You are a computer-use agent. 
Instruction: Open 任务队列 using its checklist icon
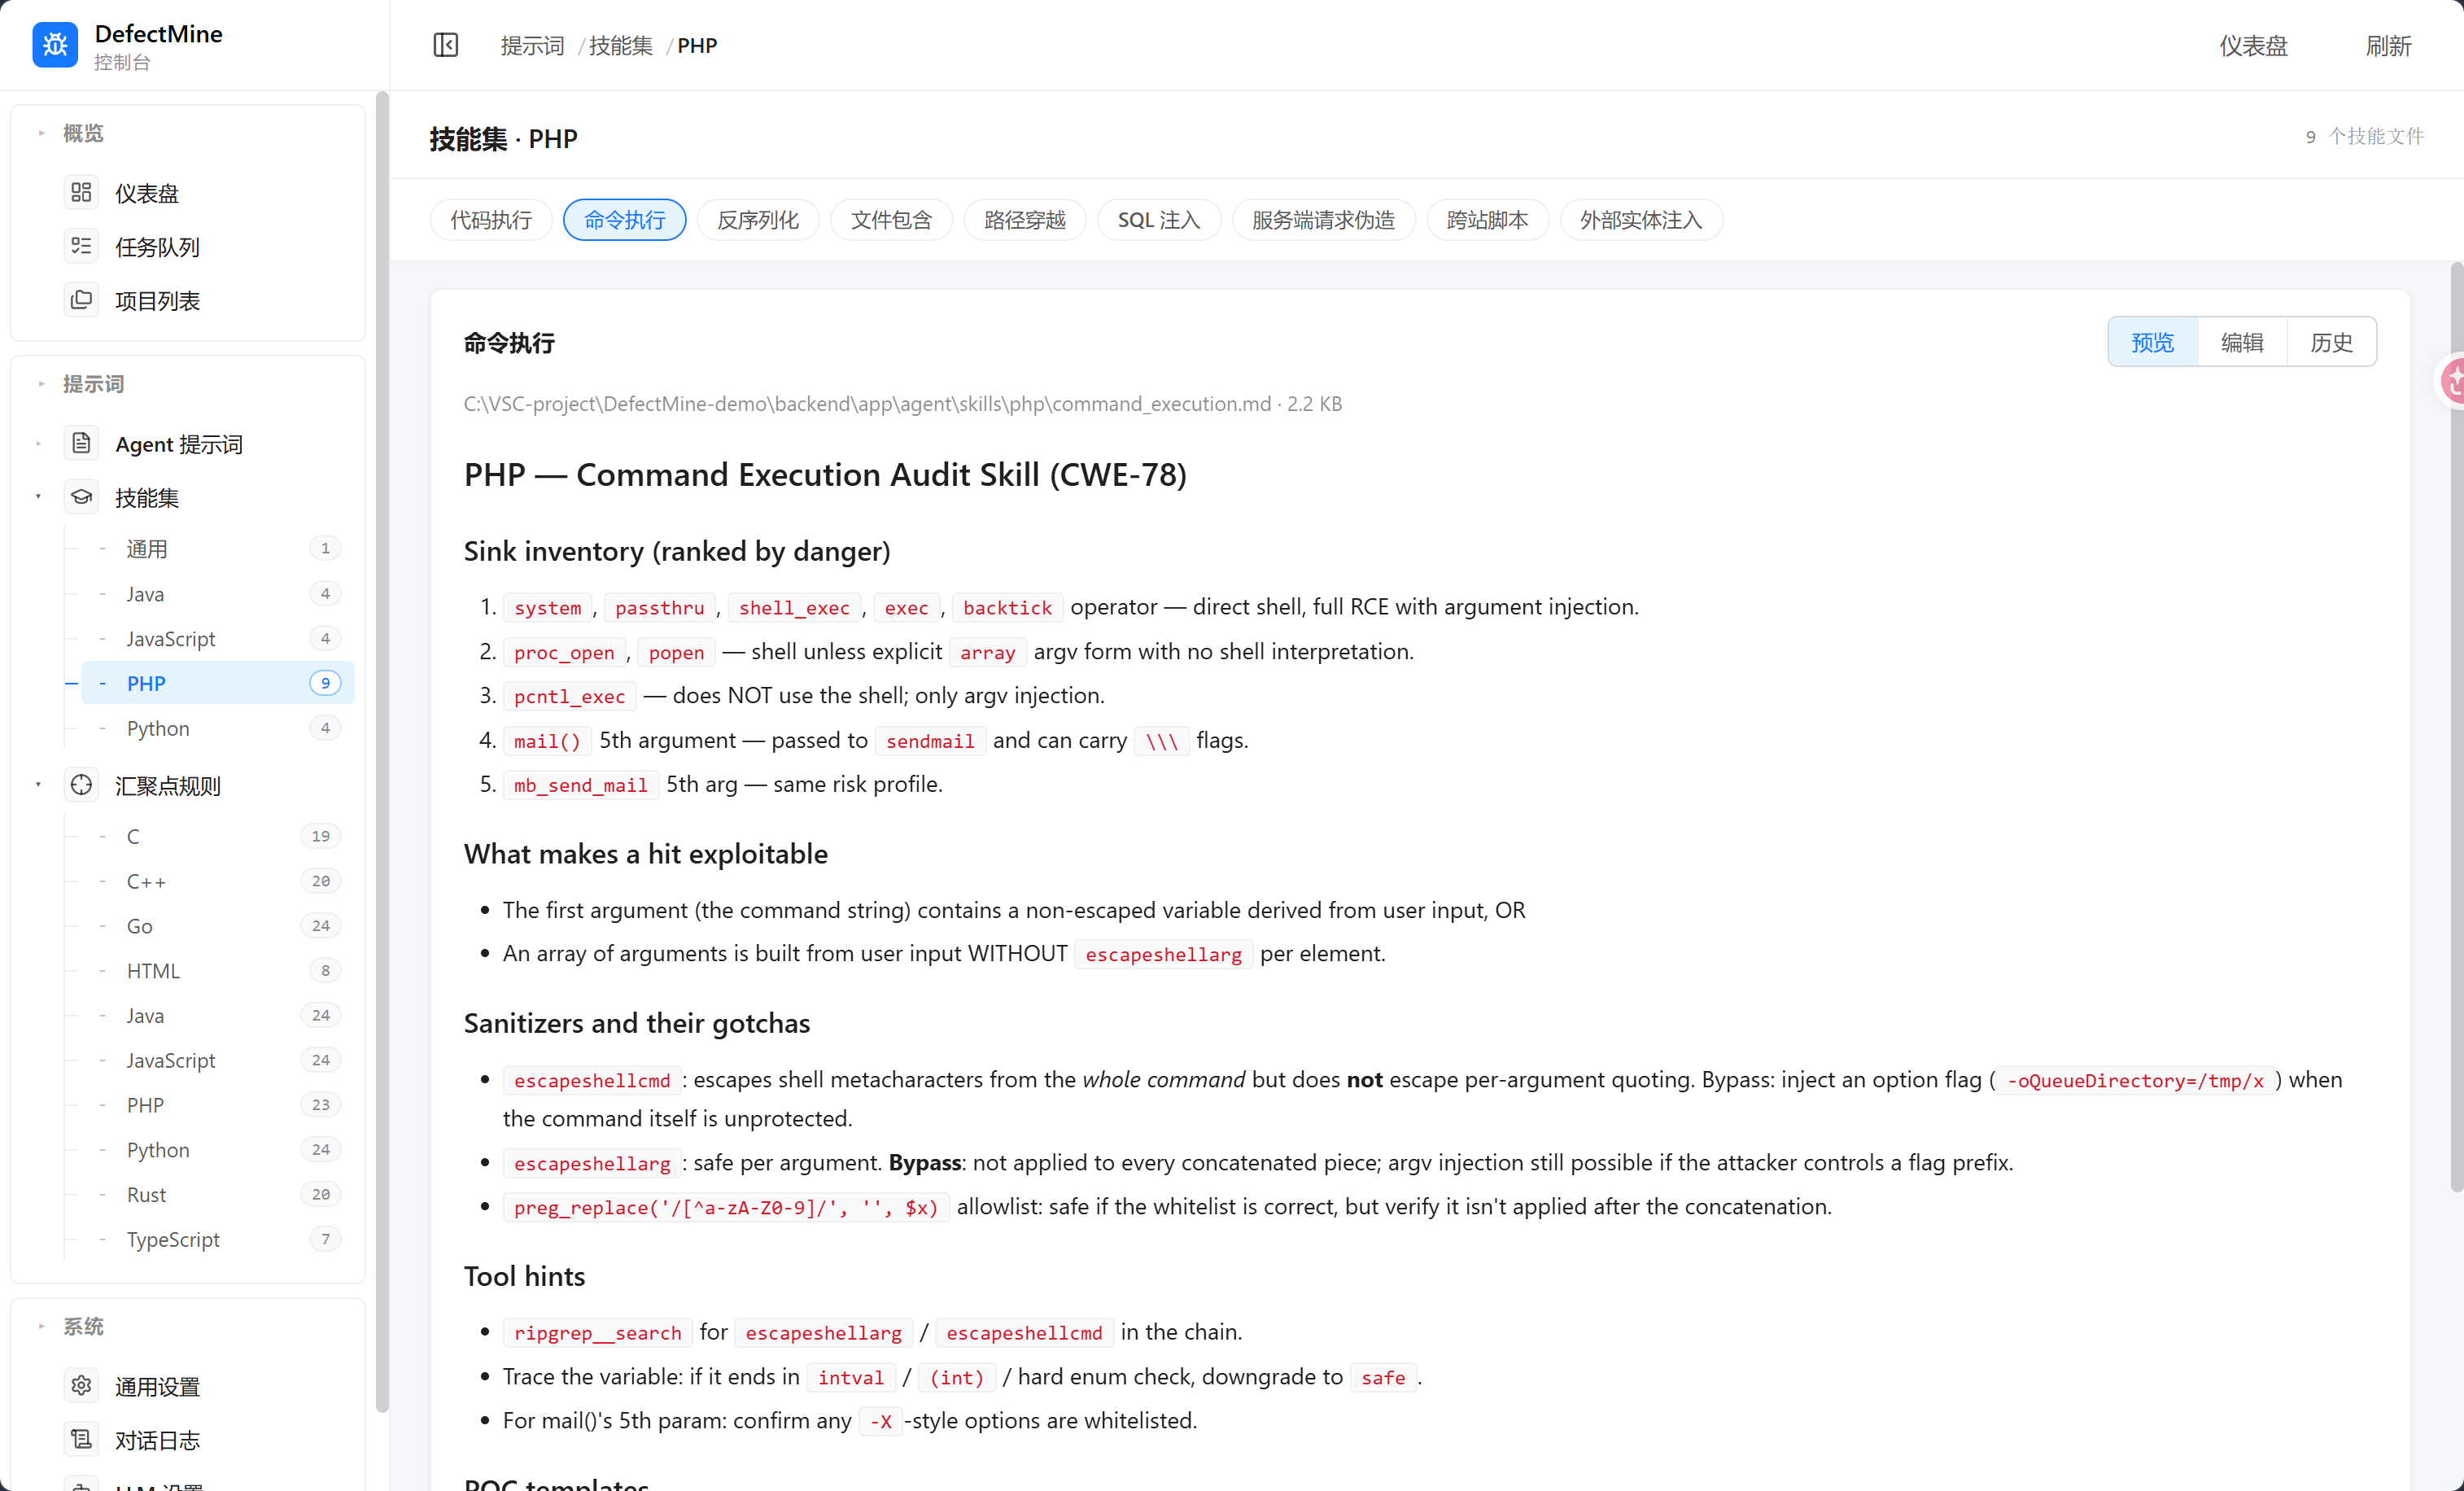pos(82,246)
